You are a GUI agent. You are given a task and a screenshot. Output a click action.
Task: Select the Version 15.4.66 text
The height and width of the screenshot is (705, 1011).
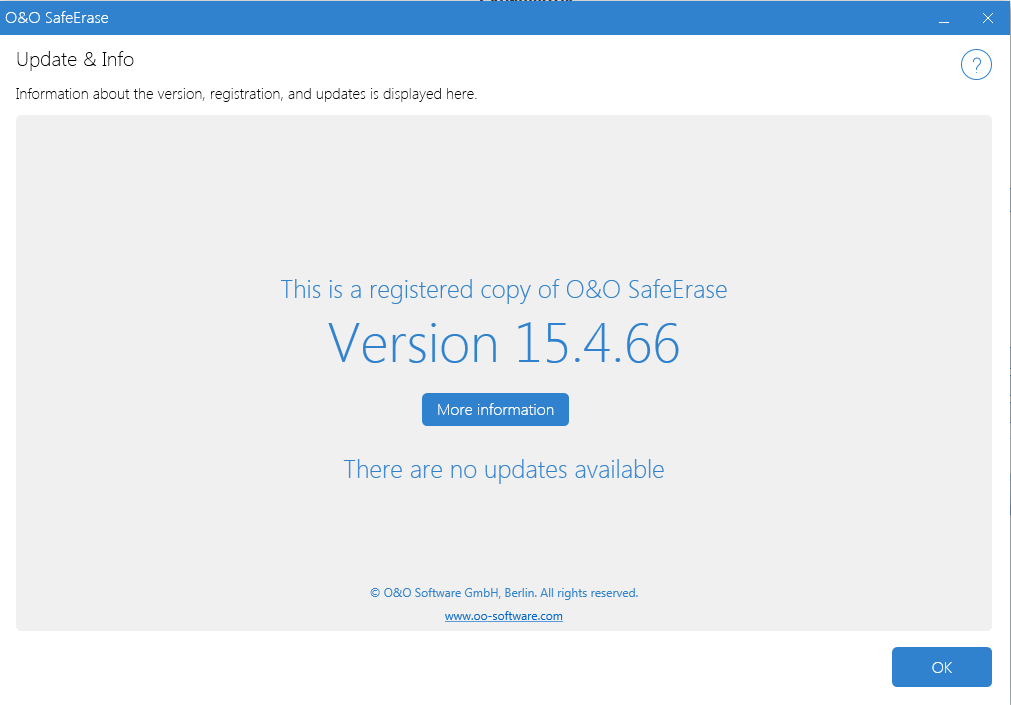tap(504, 343)
